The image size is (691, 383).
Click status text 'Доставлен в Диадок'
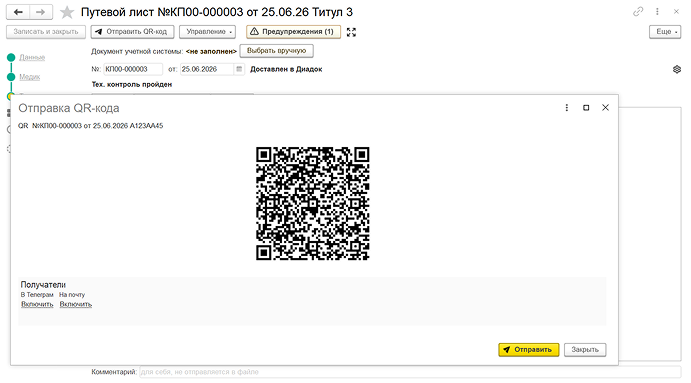[286, 69]
